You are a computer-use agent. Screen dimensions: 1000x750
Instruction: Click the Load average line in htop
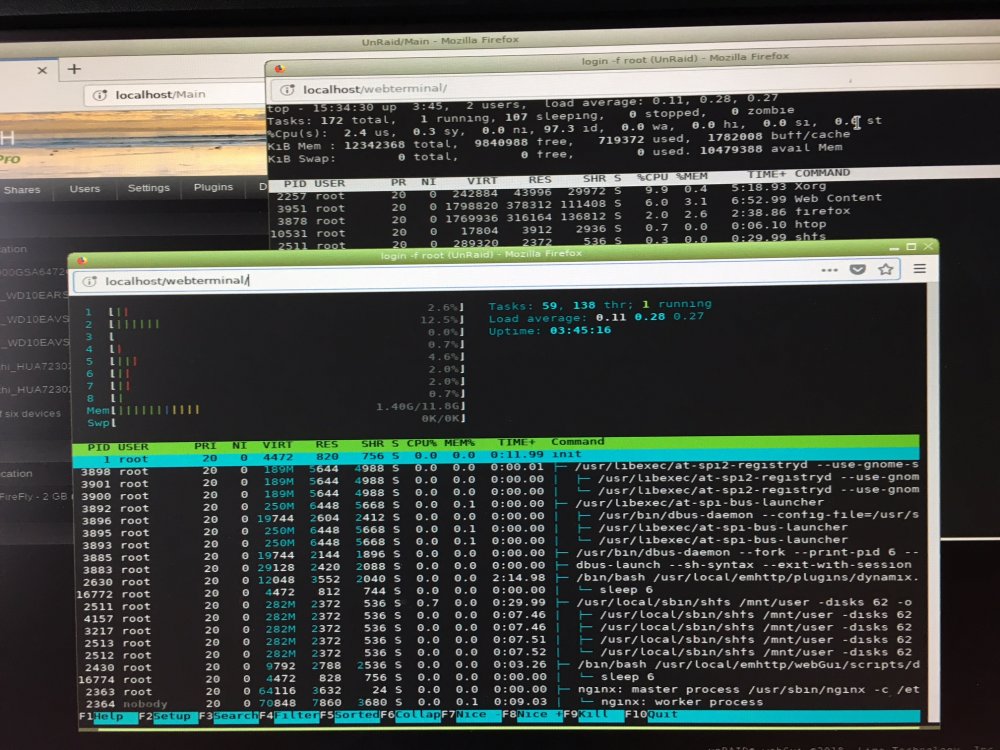[x=596, y=317]
